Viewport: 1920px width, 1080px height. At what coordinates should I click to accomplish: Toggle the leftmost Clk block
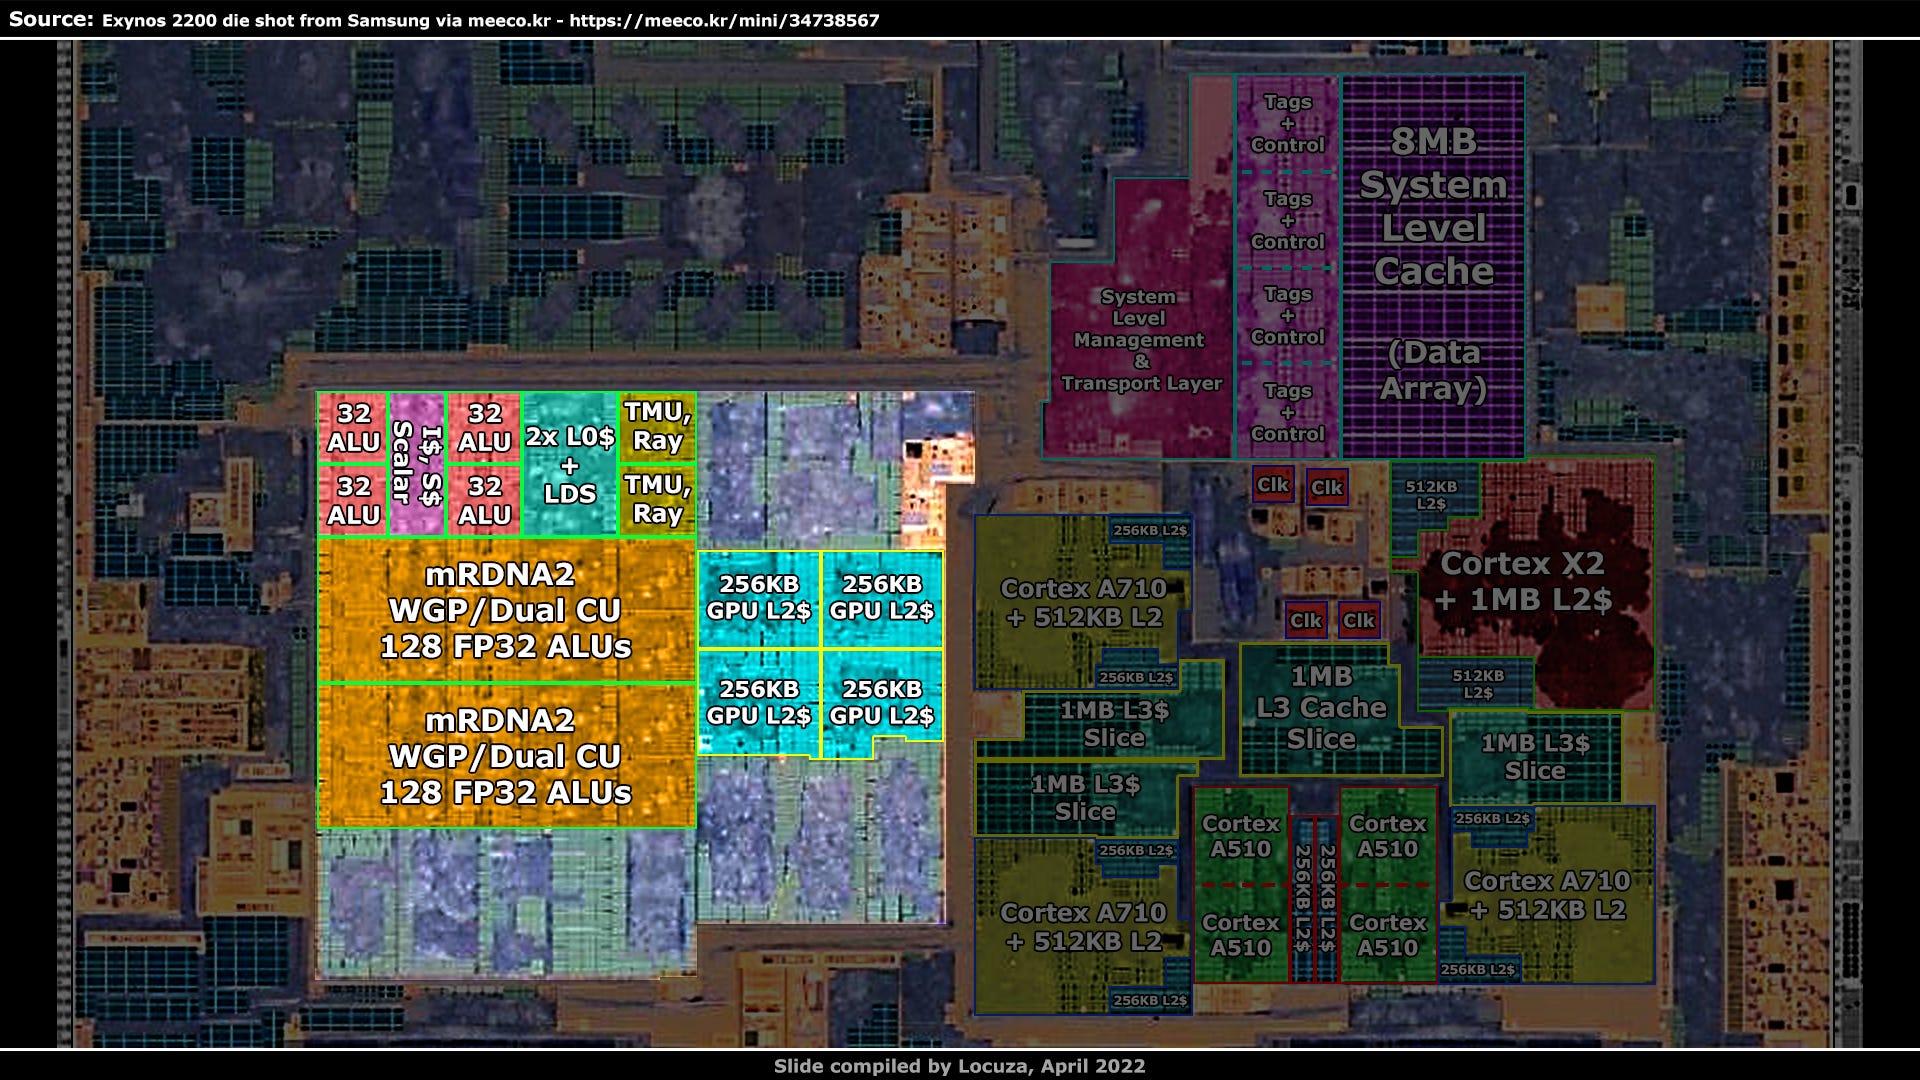1274,486
